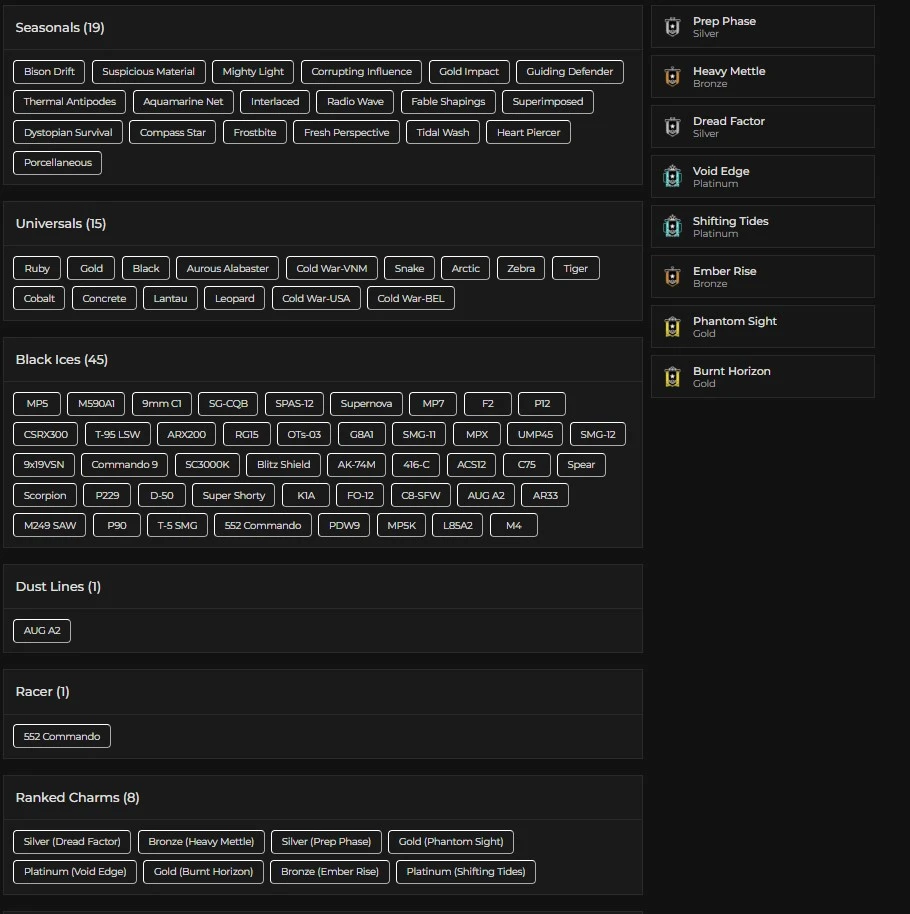910x914 pixels.
Task: Click the Black Ices (45) section header
Action: click(x=61, y=360)
